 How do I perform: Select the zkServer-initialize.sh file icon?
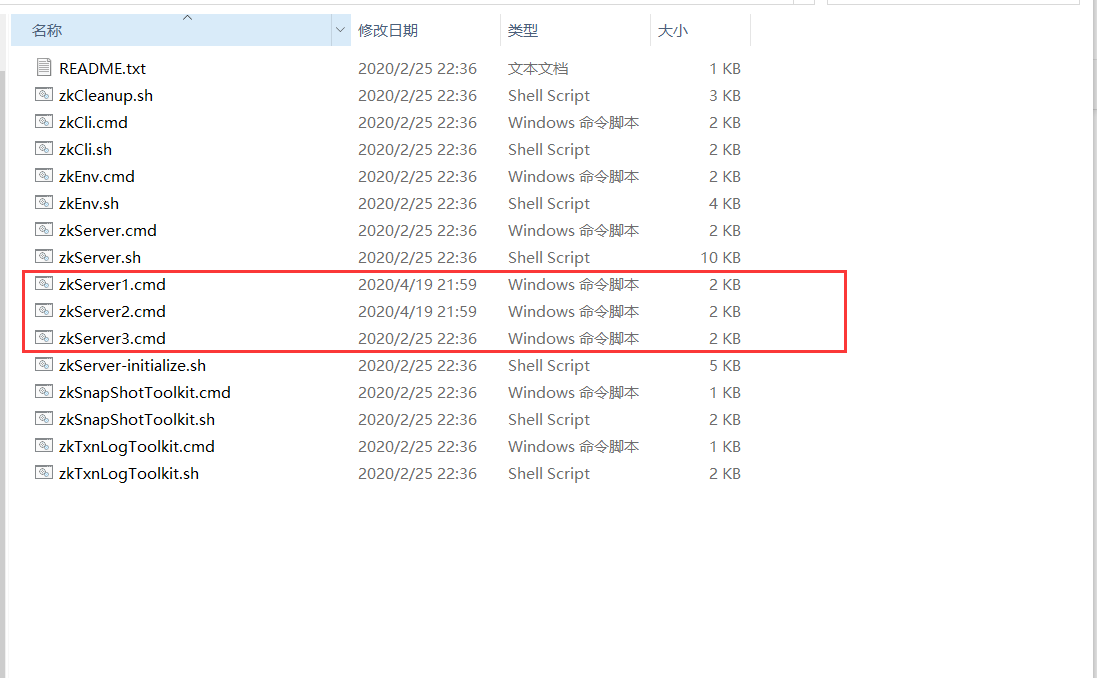[x=43, y=365]
